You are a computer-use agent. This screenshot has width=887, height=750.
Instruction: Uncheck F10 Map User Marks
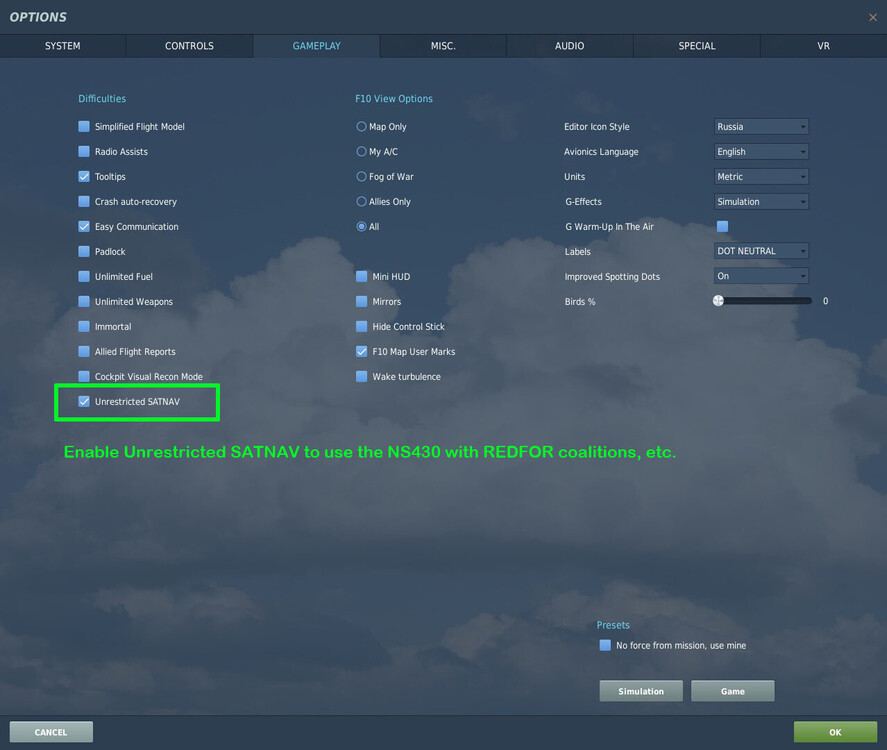(x=361, y=351)
